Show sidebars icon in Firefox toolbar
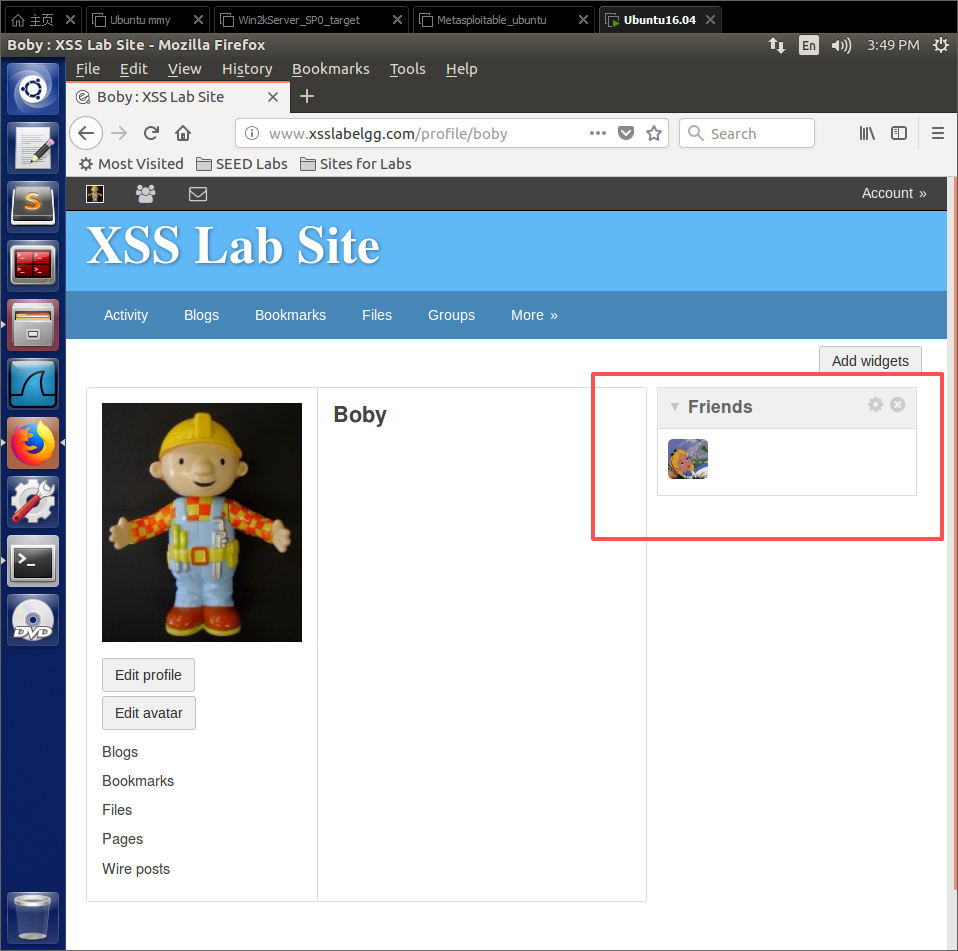This screenshot has width=958, height=951. [x=899, y=133]
